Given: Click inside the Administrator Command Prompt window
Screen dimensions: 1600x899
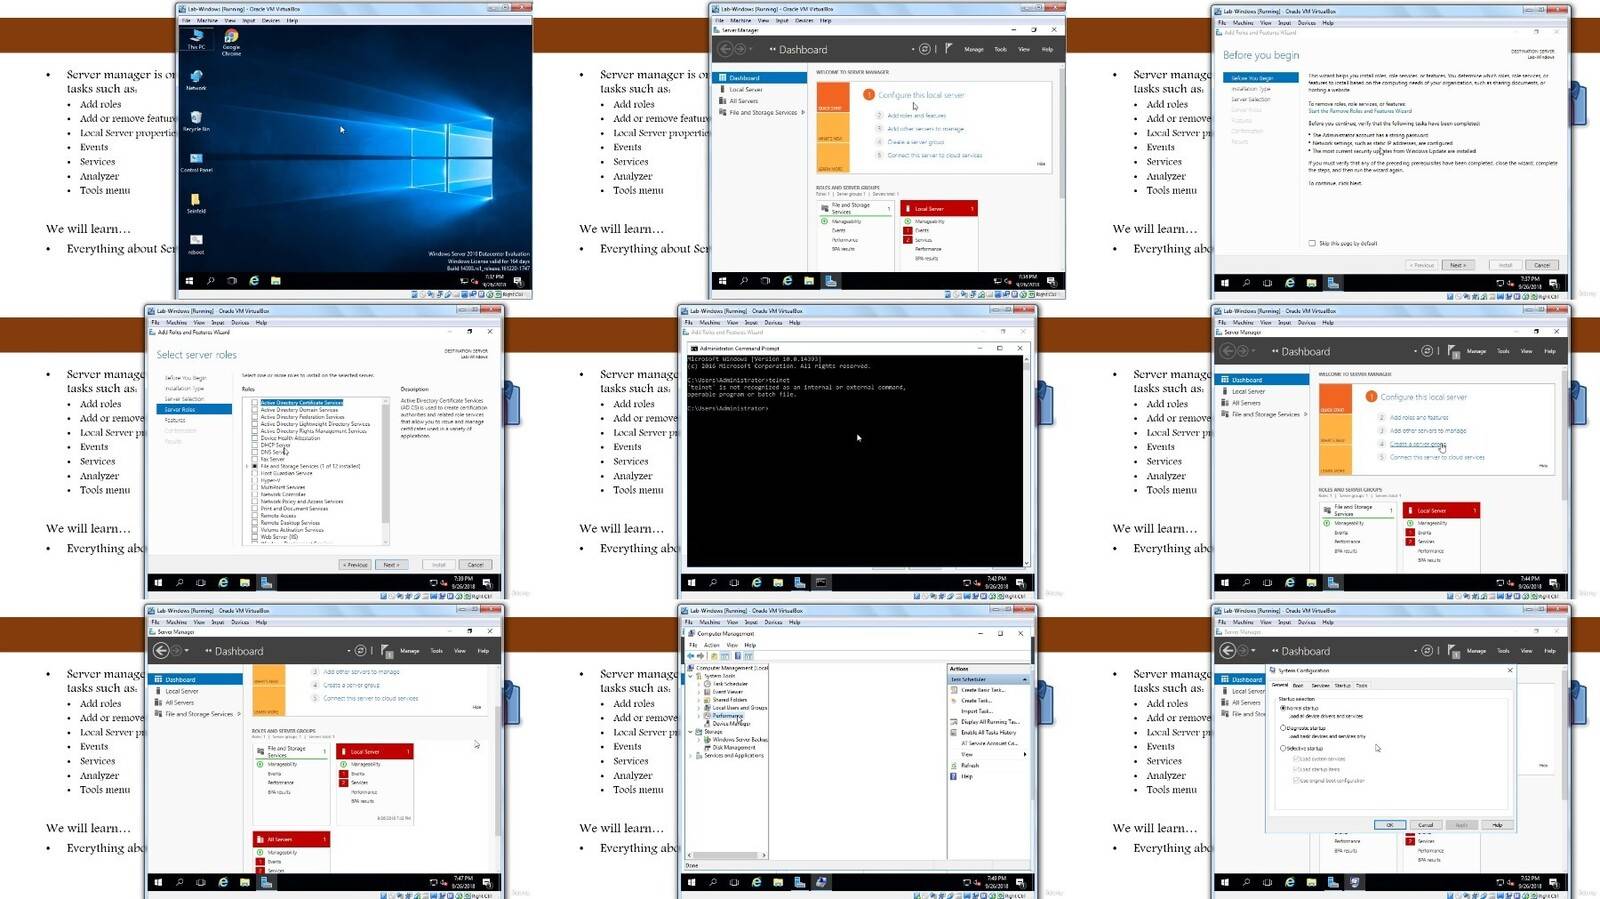Looking at the screenshot, I should (854, 461).
